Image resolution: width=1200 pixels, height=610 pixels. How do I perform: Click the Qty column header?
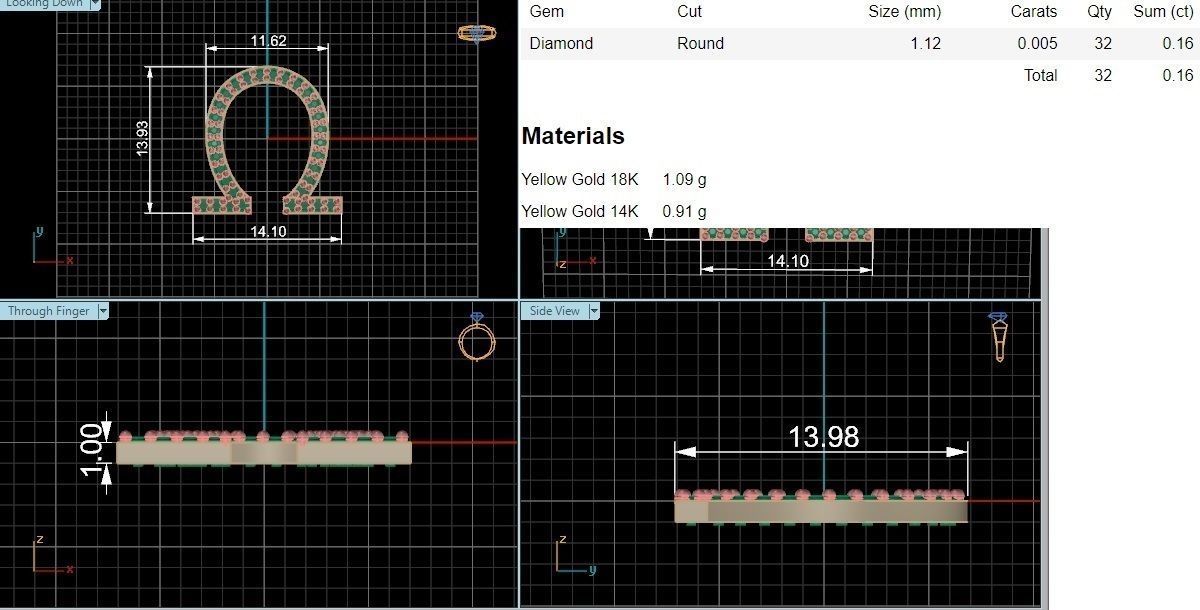click(1100, 12)
